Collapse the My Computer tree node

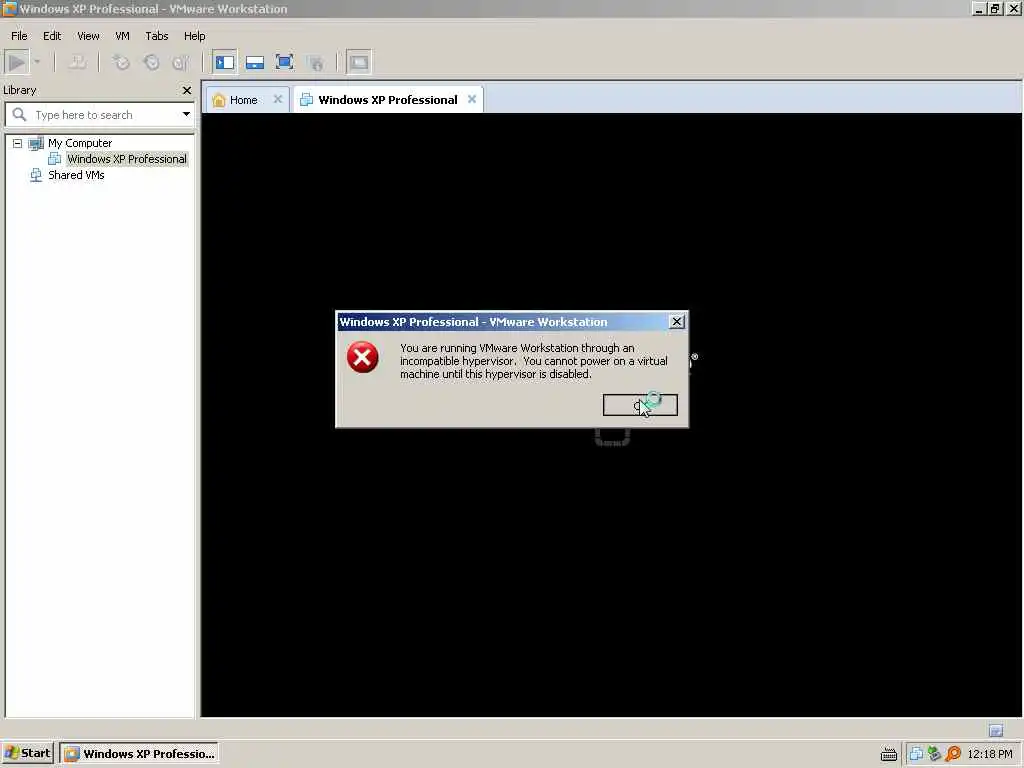[18, 143]
